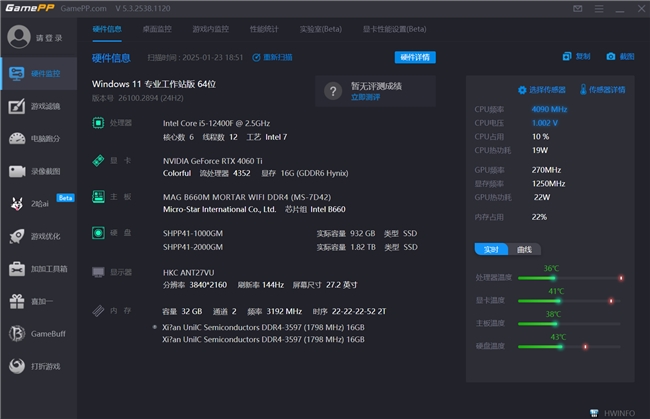Viewport: 650px width, 419px height.
Task: Open 加加工具箱 toolbox icon
Action: coord(17,269)
